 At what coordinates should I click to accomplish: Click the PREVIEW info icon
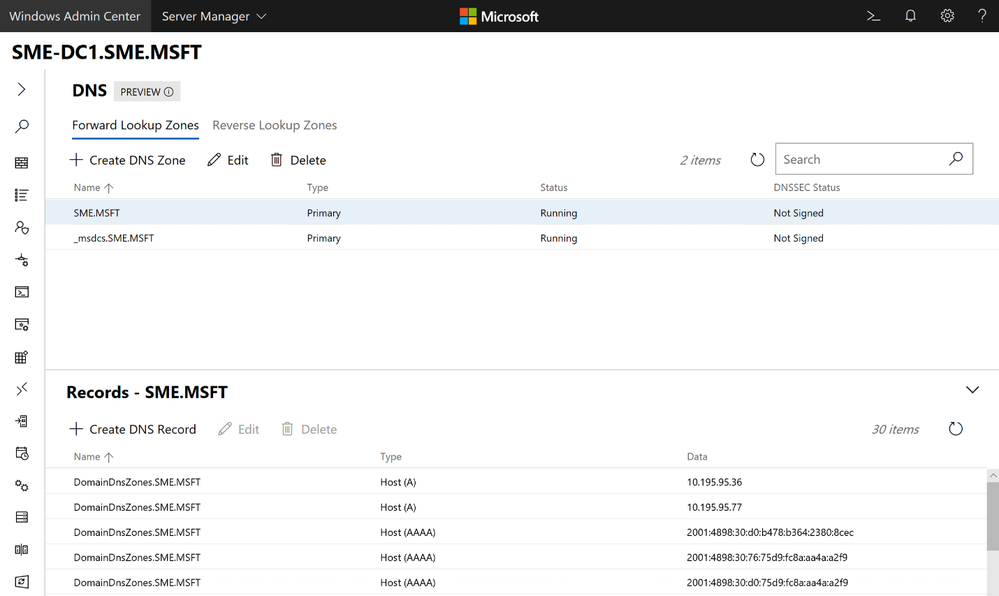point(169,92)
